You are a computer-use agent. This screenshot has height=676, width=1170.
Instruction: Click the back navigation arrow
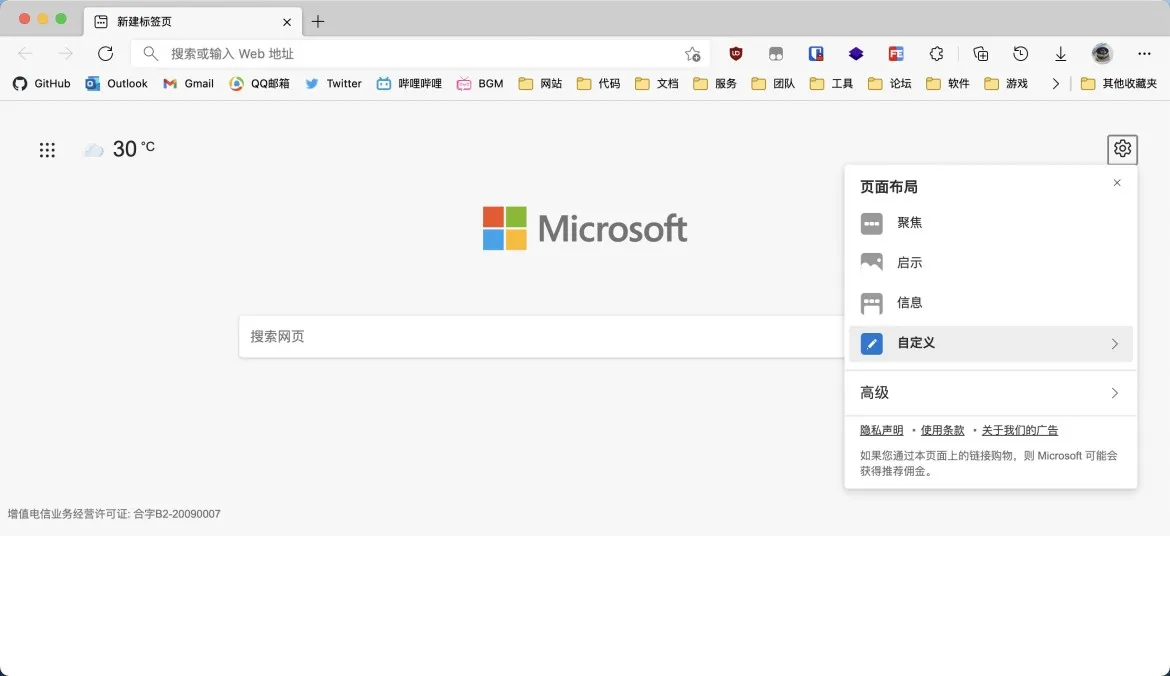pos(25,54)
